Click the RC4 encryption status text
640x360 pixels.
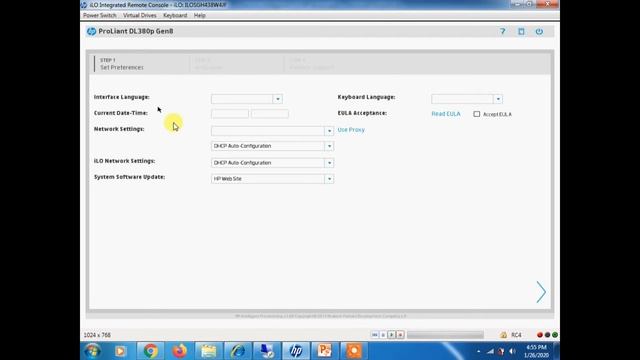(516, 335)
